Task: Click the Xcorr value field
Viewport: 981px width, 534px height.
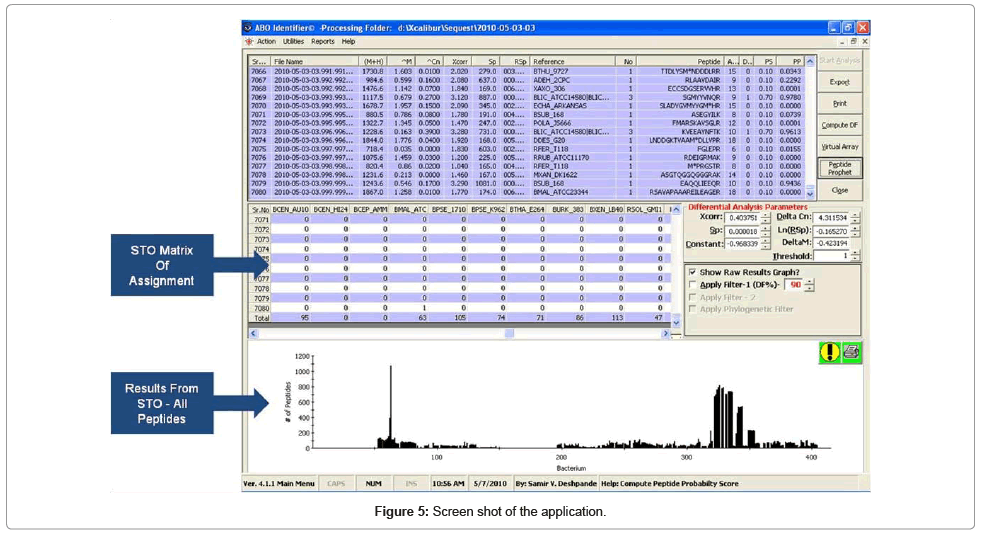Action: (x=742, y=218)
